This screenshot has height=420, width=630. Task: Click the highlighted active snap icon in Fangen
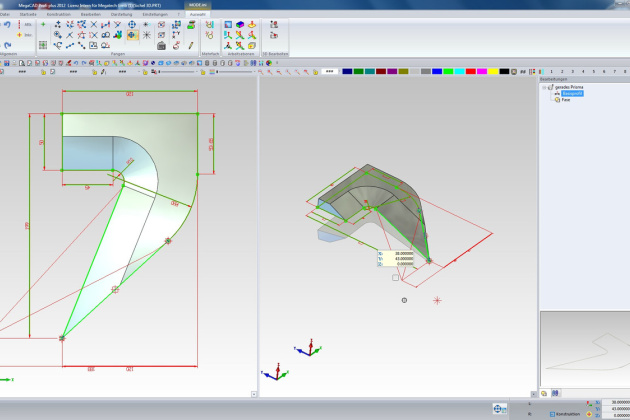point(132,35)
